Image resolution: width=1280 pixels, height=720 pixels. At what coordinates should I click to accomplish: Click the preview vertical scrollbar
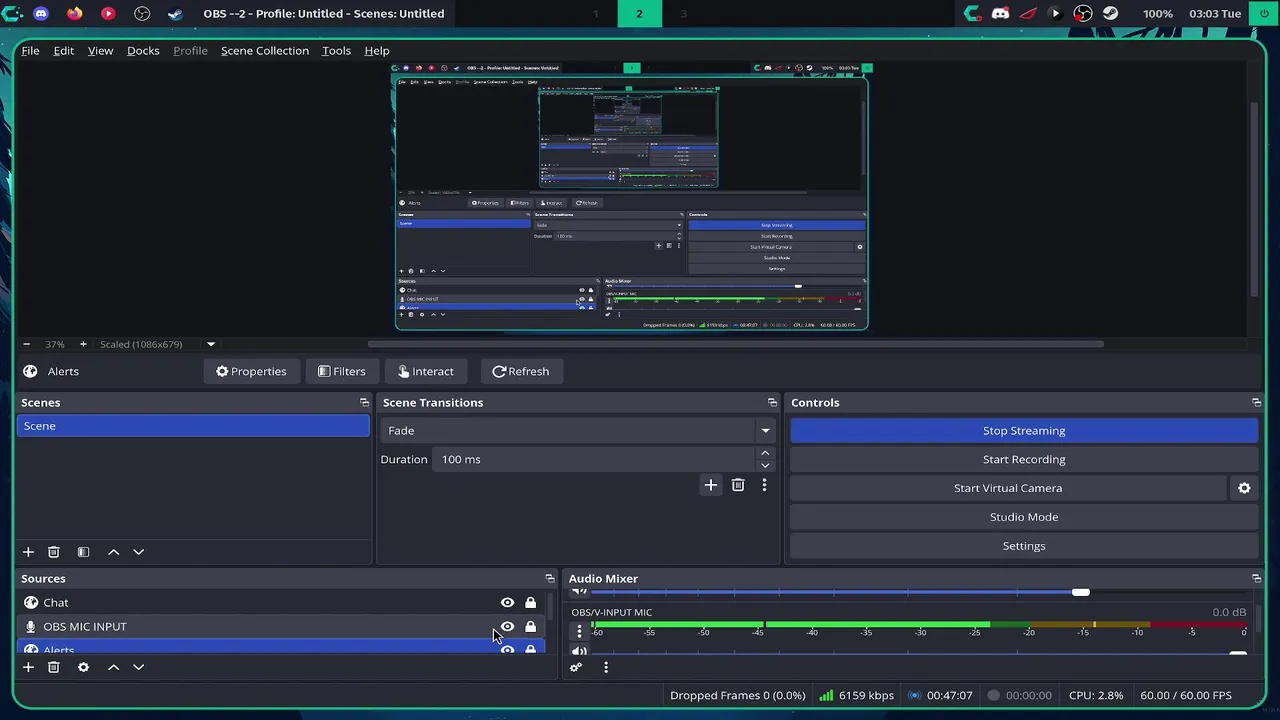click(x=1254, y=198)
